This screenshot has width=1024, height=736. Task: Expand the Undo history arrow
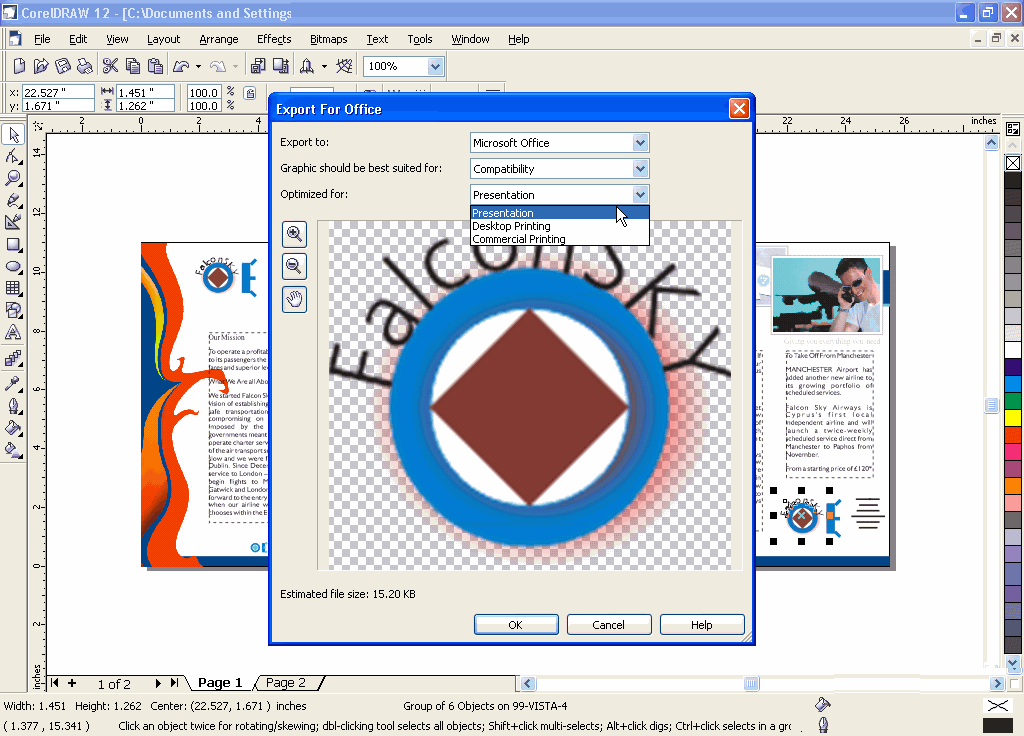[x=199, y=66]
